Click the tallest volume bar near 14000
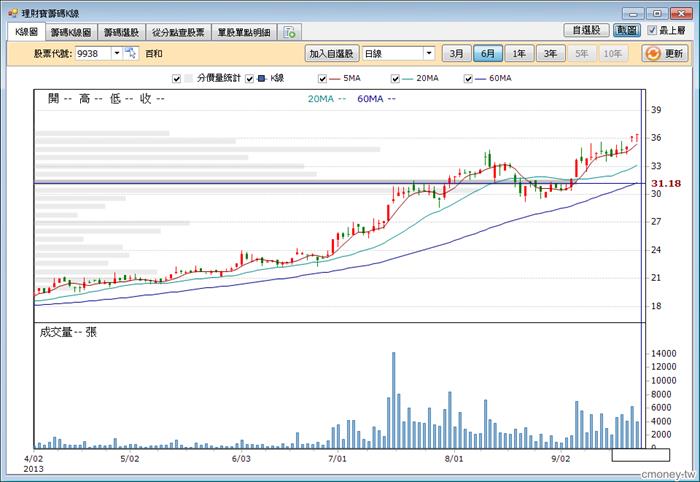700x482 pixels. point(393,400)
